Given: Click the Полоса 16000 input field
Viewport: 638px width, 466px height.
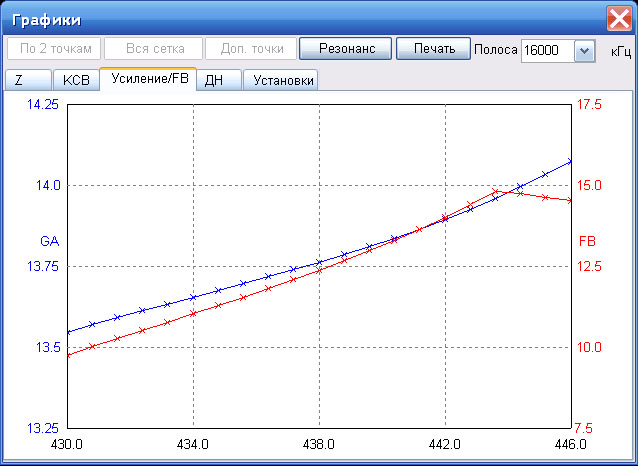Looking at the screenshot, I should pyautogui.click(x=548, y=50).
